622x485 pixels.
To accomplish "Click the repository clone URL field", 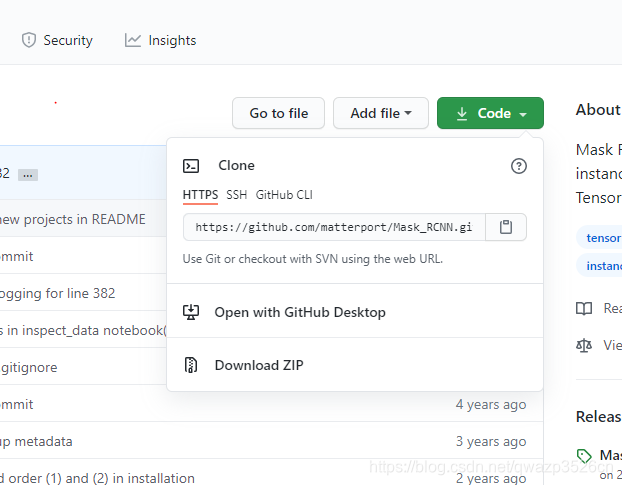I will (x=334, y=227).
